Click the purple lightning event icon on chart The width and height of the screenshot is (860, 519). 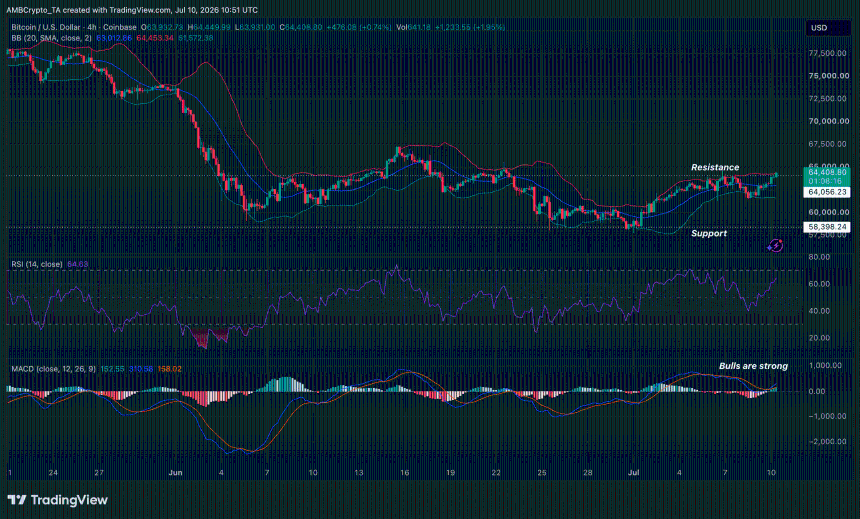[775, 245]
